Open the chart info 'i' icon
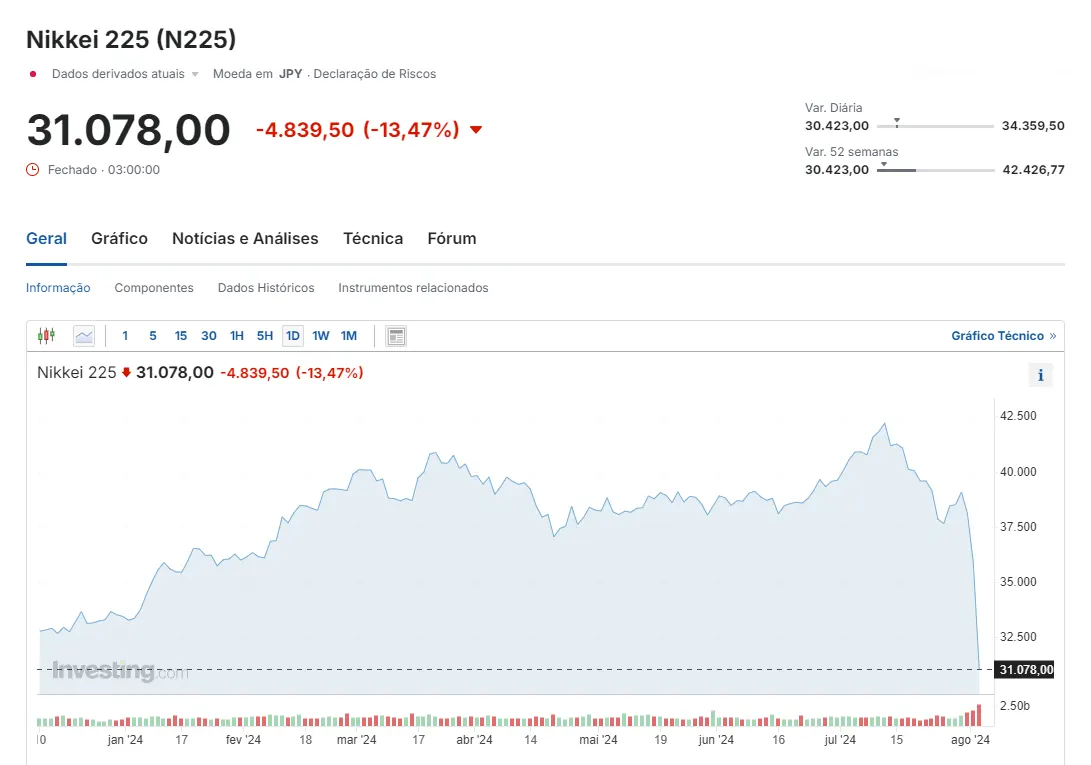 pos(1041,375)
